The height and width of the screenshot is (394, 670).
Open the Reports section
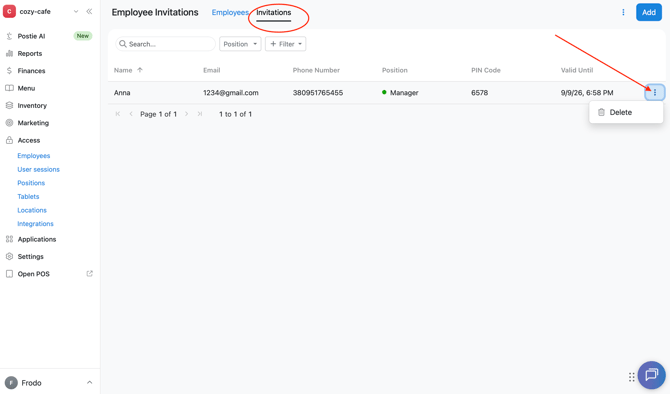pos(29,53)
